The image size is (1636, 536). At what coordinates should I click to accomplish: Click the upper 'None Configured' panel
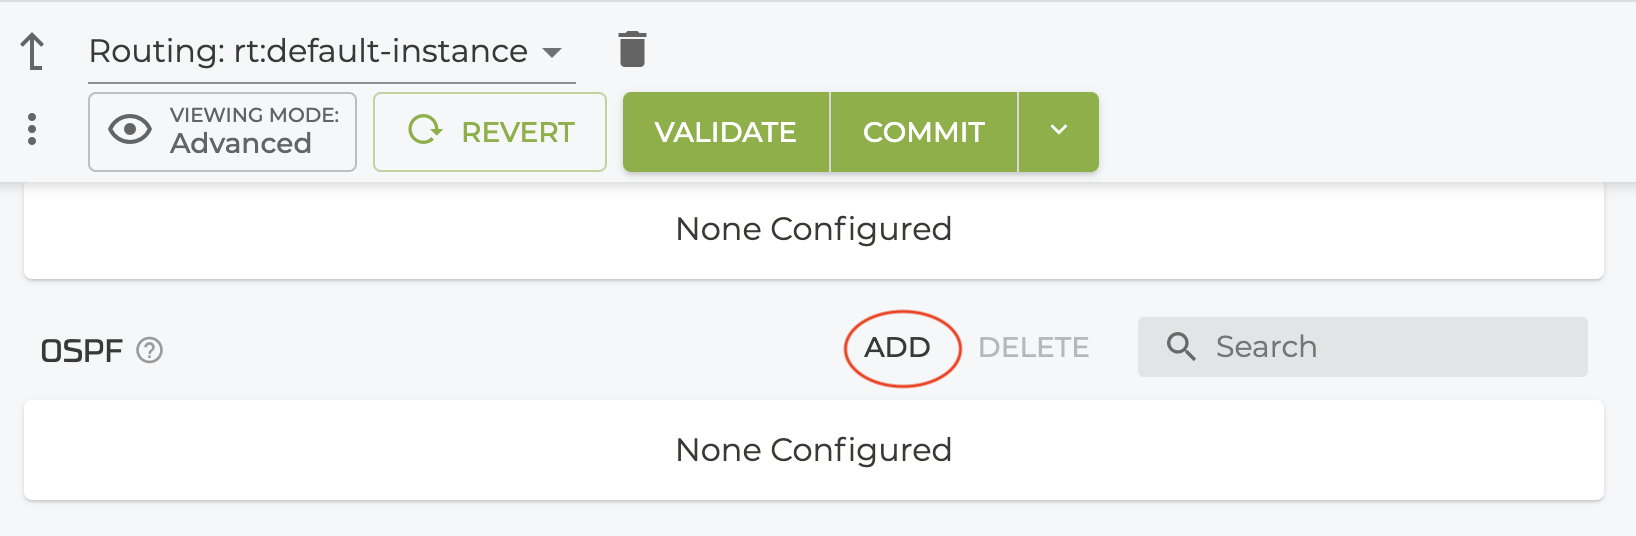point(813,229)
